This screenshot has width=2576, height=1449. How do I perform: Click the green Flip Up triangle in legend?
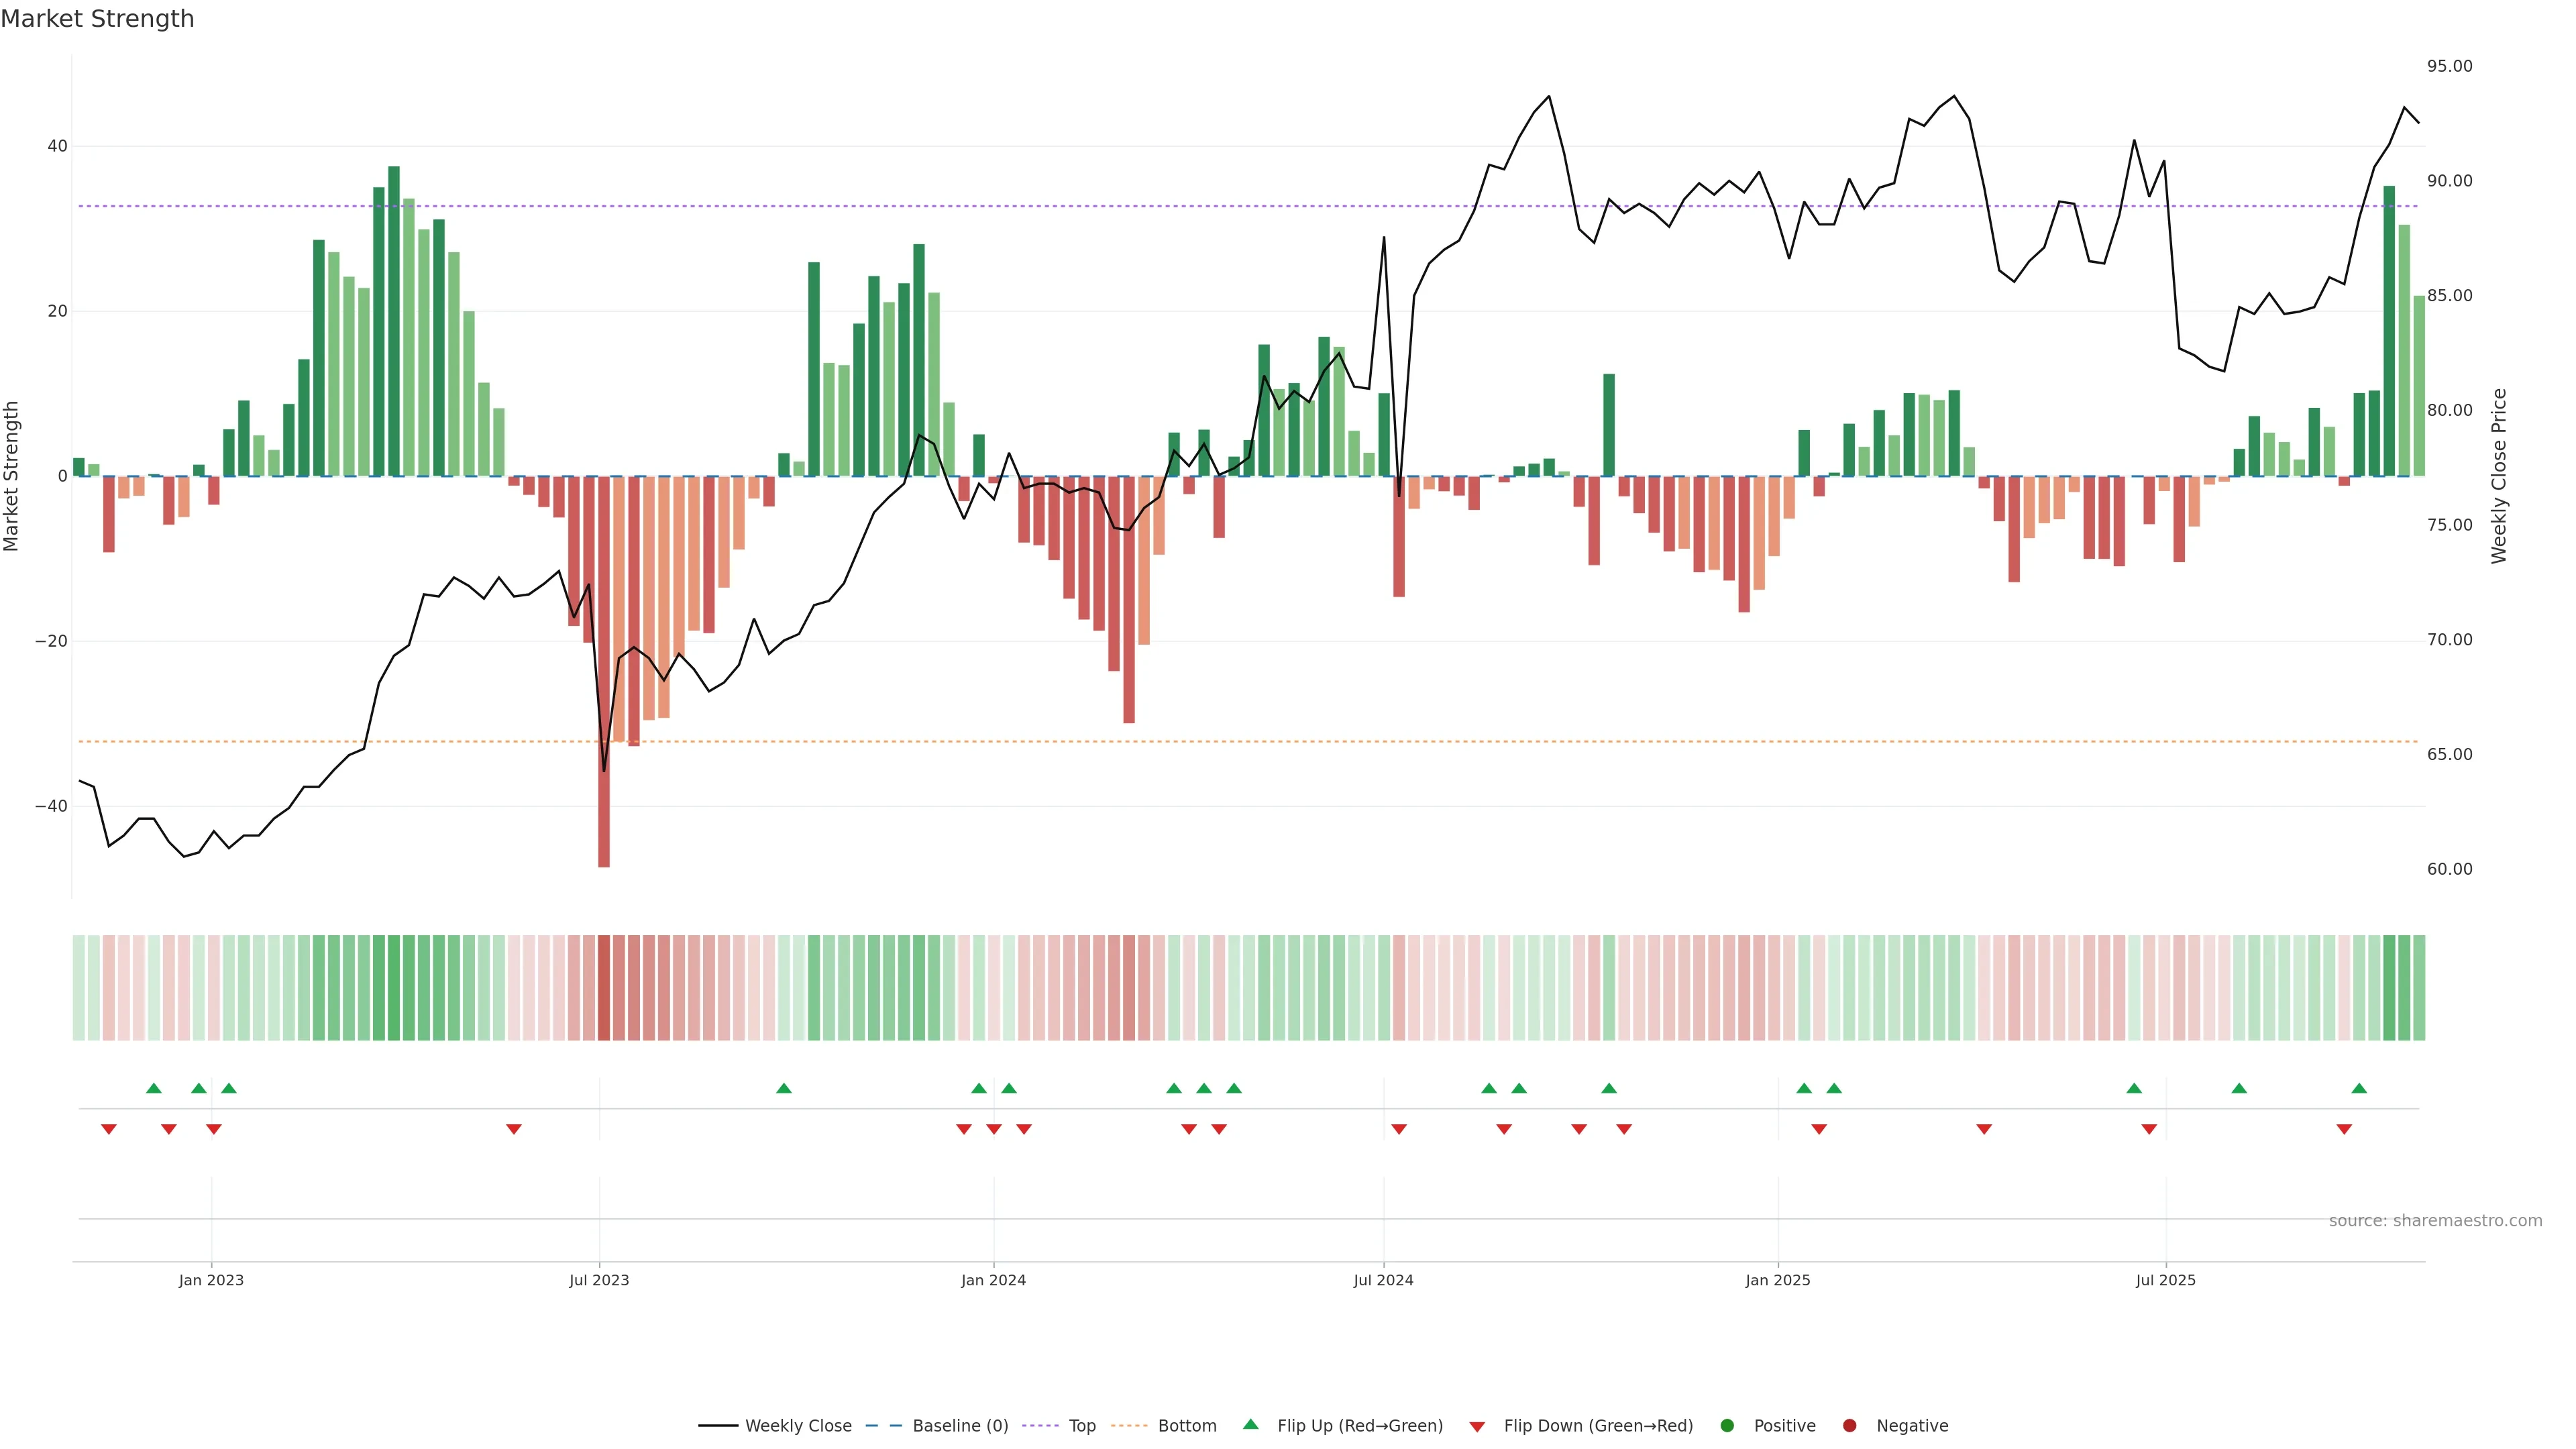1250,1424
